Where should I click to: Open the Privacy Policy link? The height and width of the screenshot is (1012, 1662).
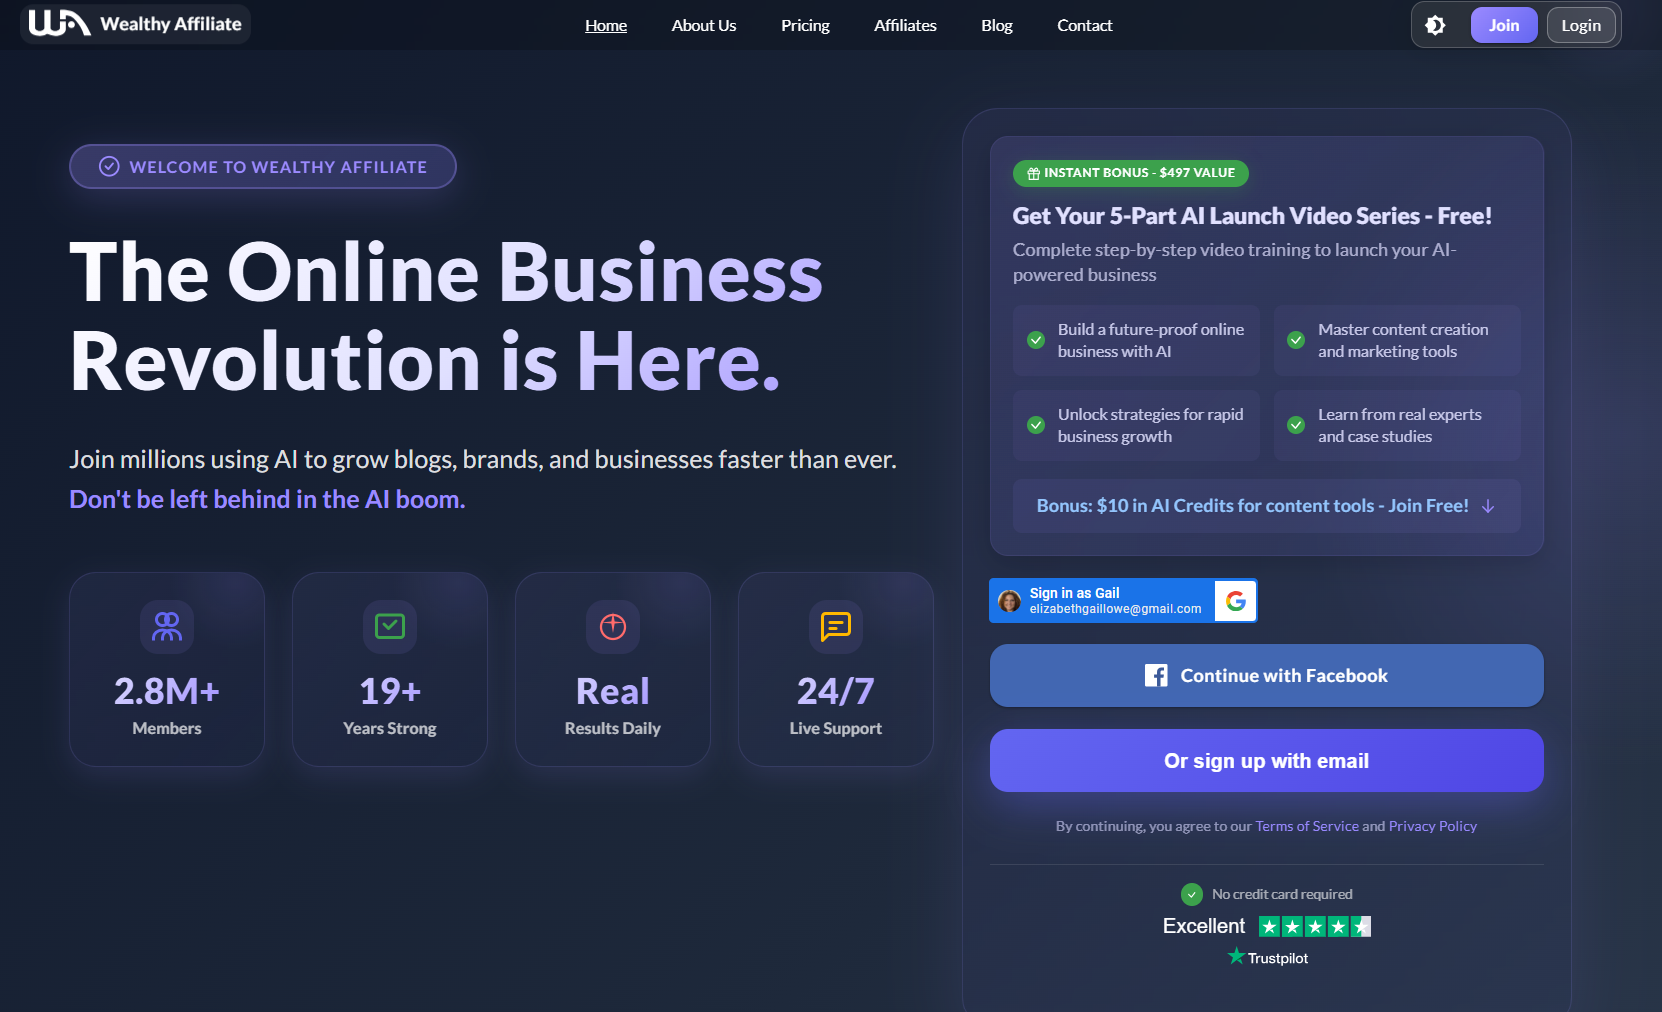pos(1433,826)
